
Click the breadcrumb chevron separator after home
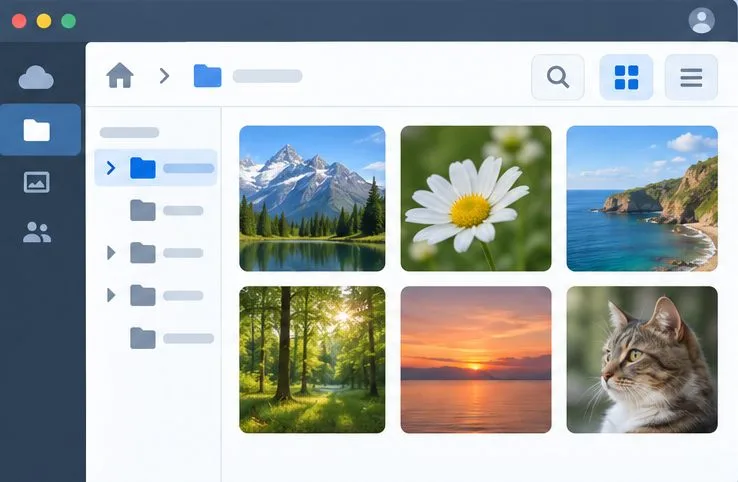tap(164, 76)
